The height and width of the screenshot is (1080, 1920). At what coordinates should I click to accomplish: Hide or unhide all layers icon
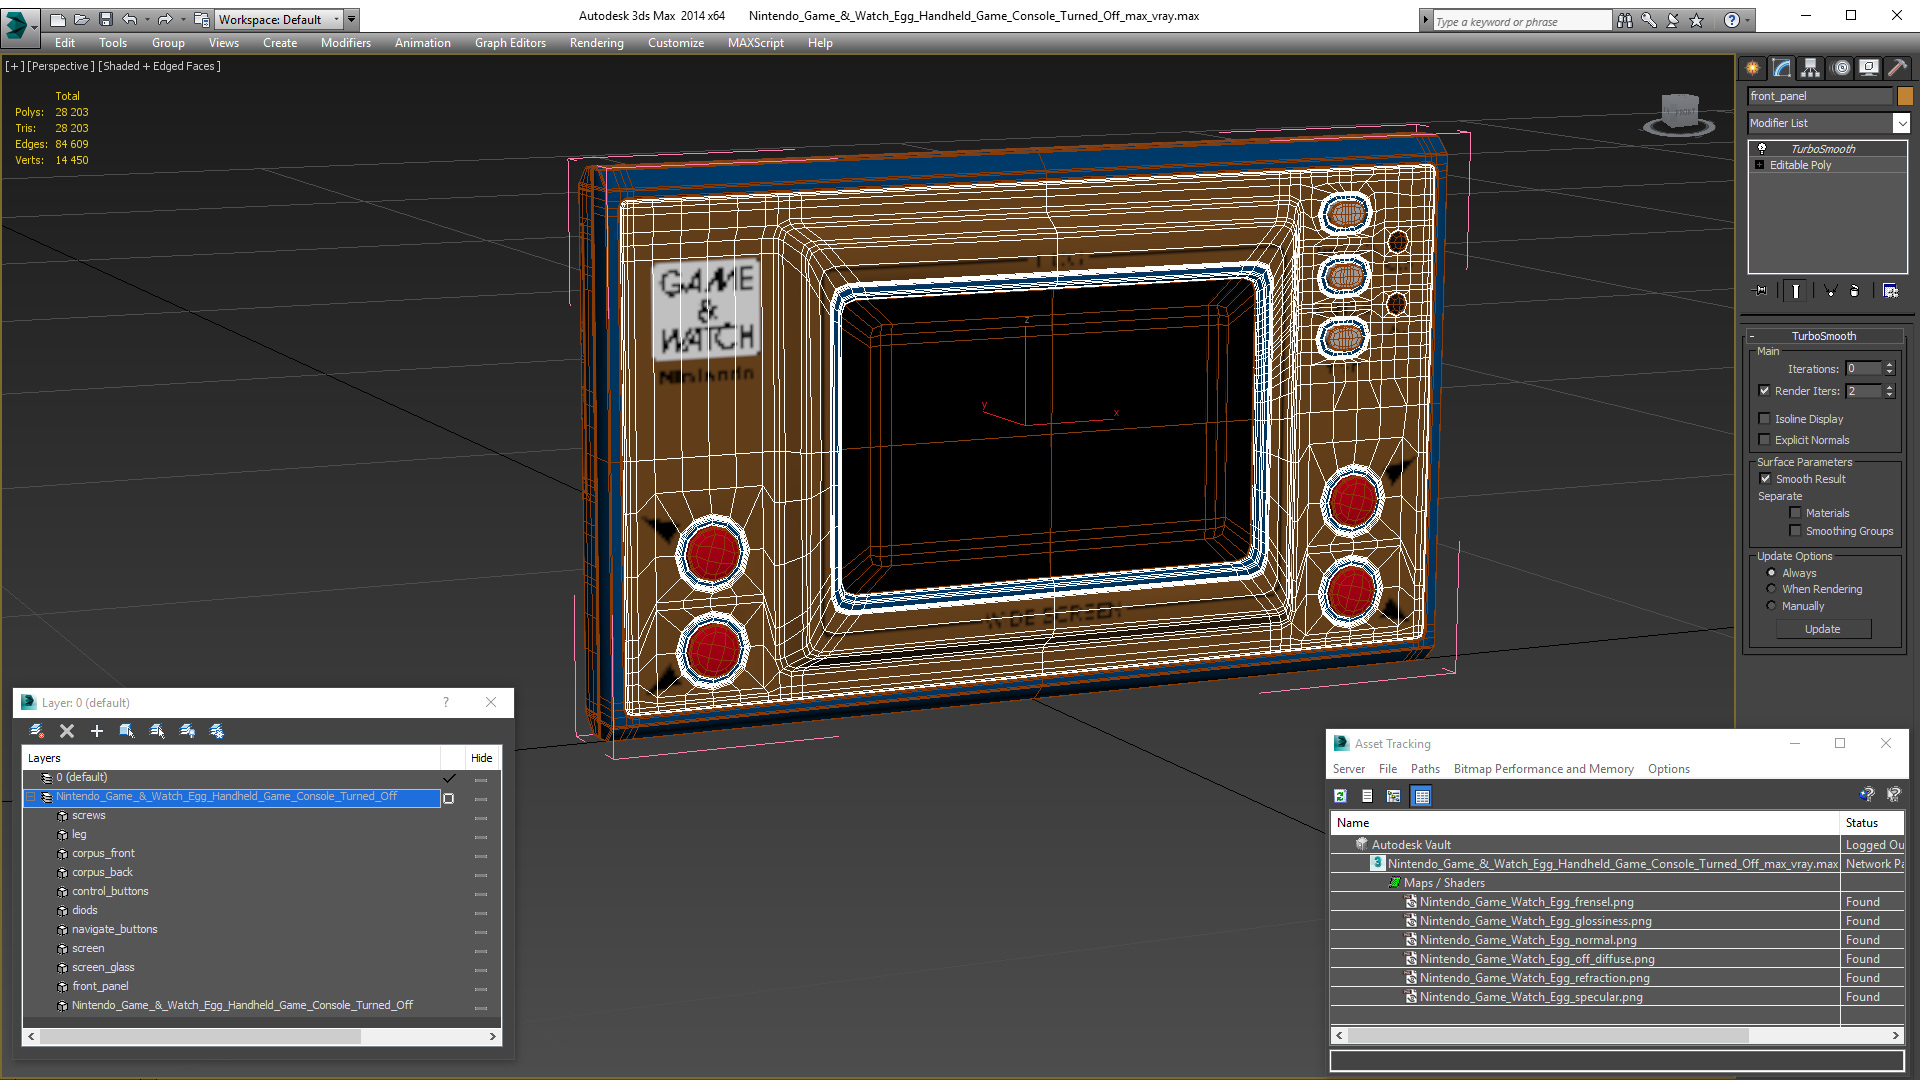pos(187,731)
